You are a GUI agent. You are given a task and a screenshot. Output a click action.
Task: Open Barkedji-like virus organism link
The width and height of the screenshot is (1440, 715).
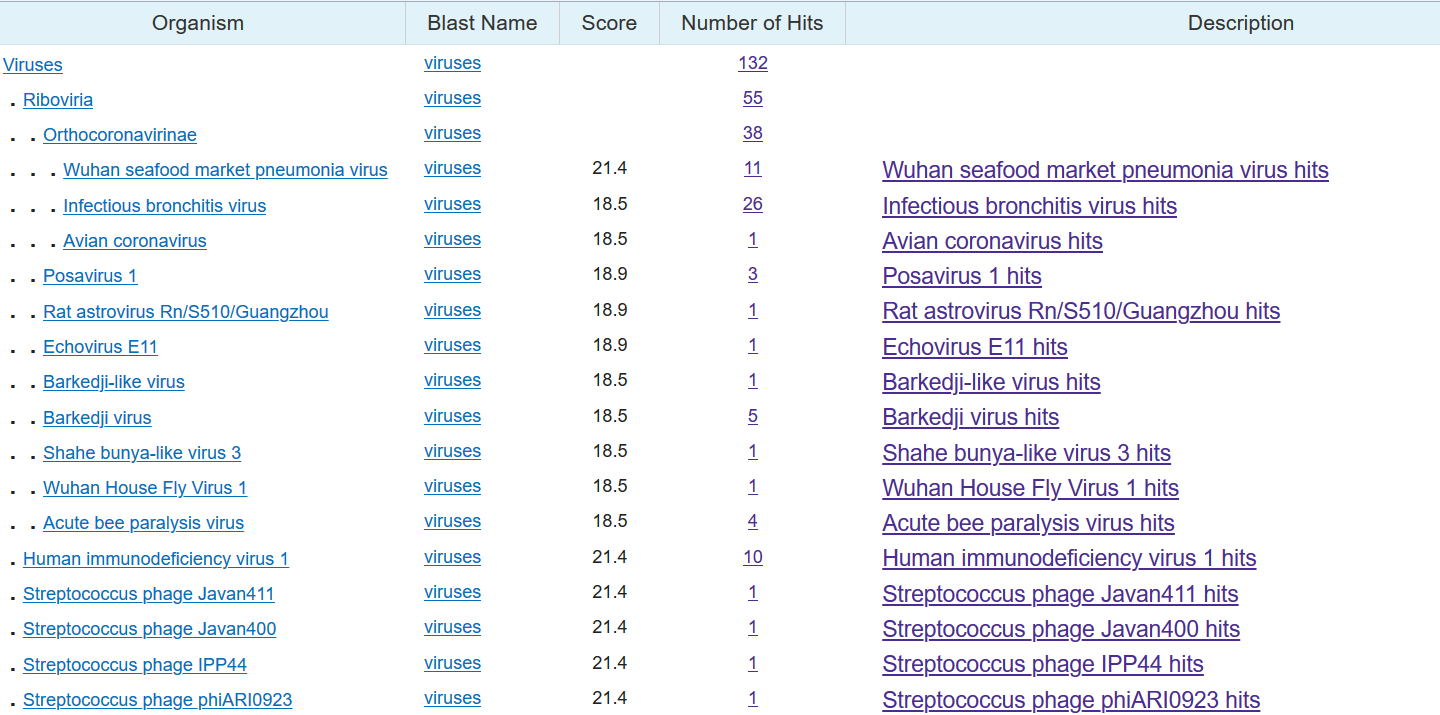(x=114, y=382)
